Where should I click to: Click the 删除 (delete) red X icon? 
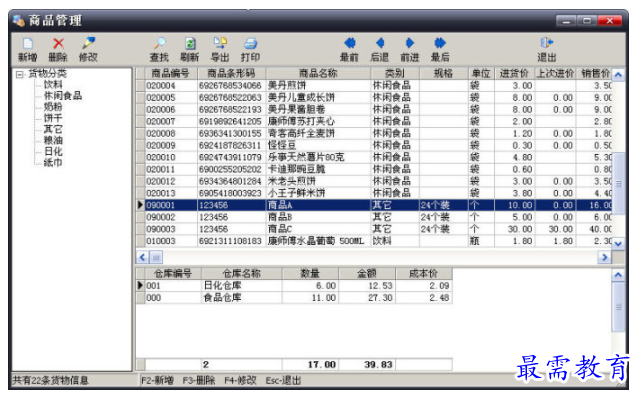(58, 44)
